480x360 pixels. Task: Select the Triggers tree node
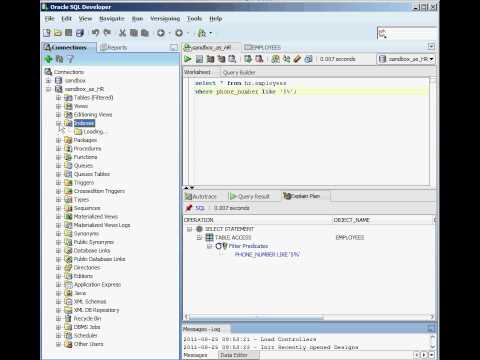[x=84, y=183]
